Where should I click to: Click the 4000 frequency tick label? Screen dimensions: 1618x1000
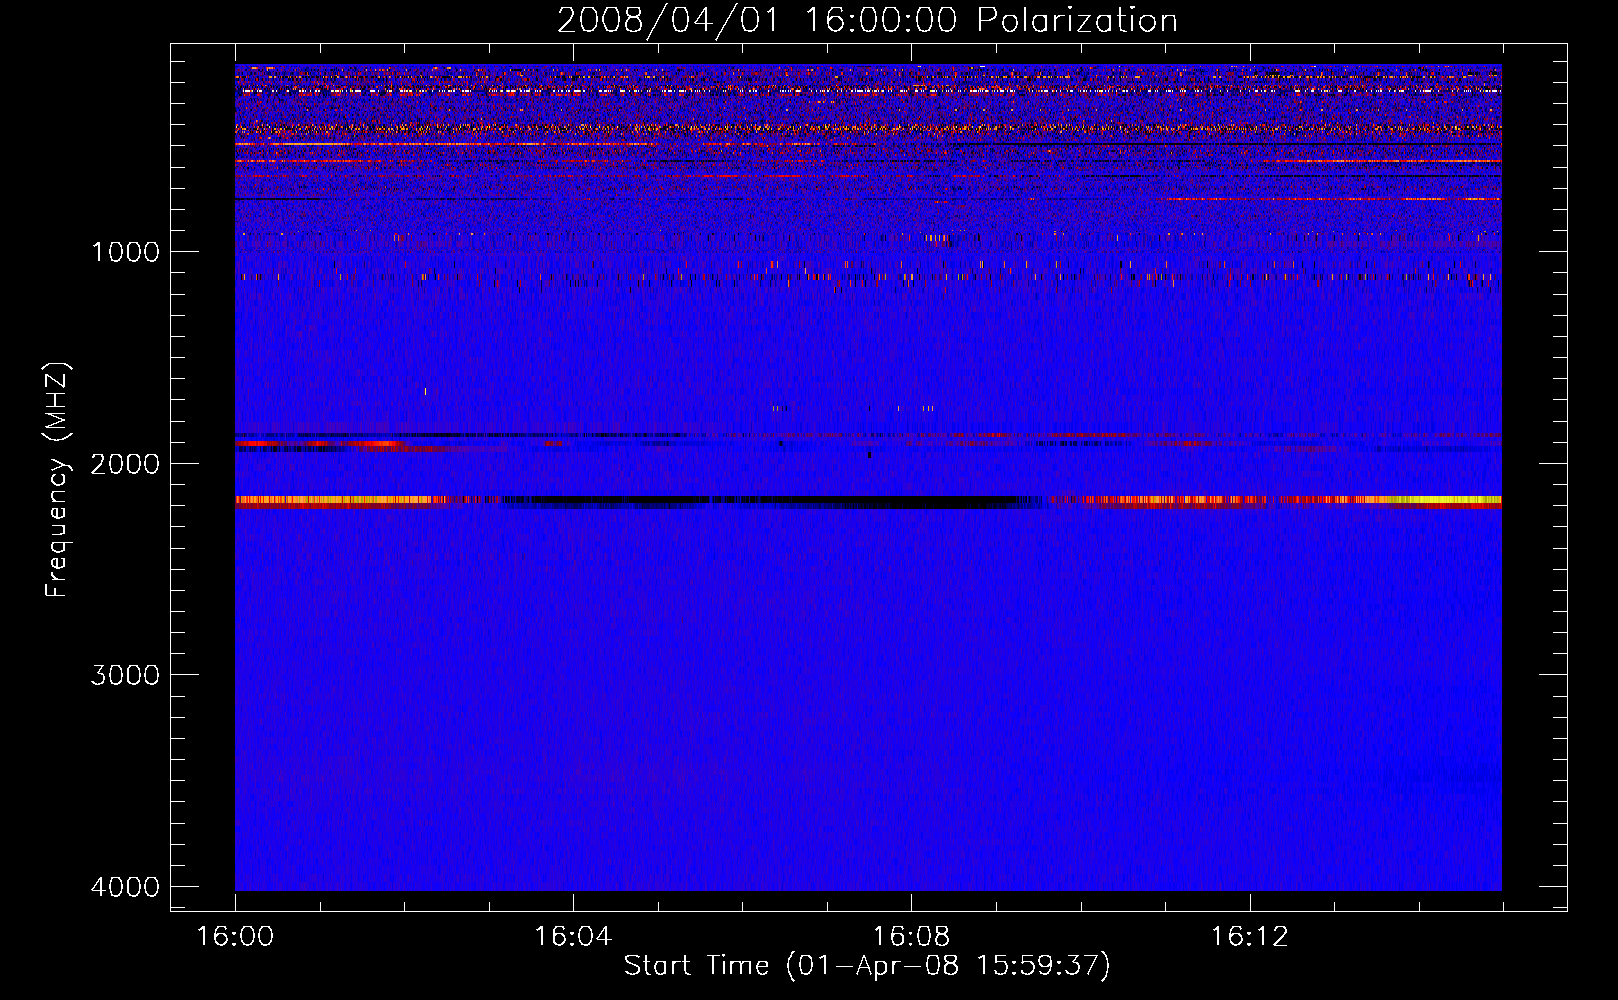[125, 887]
